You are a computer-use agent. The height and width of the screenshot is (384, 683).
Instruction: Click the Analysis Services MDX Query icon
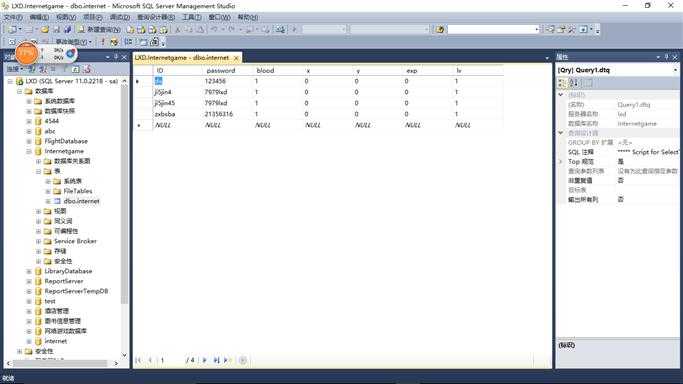[x=141, y=30]
